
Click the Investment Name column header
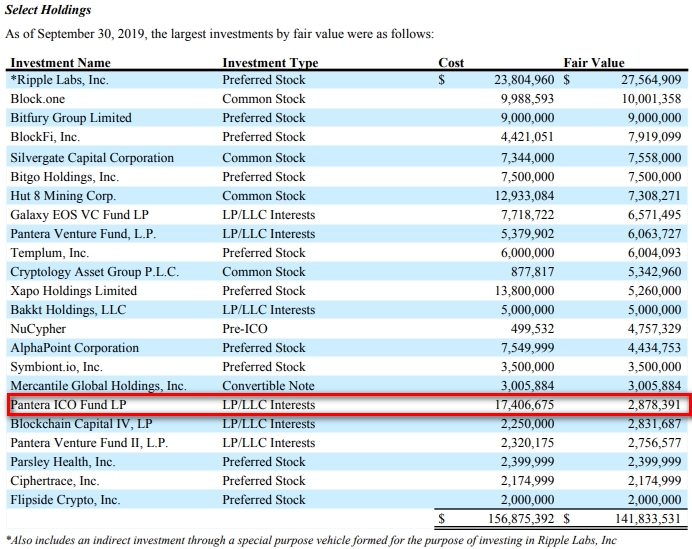click(x=60, y=63)
